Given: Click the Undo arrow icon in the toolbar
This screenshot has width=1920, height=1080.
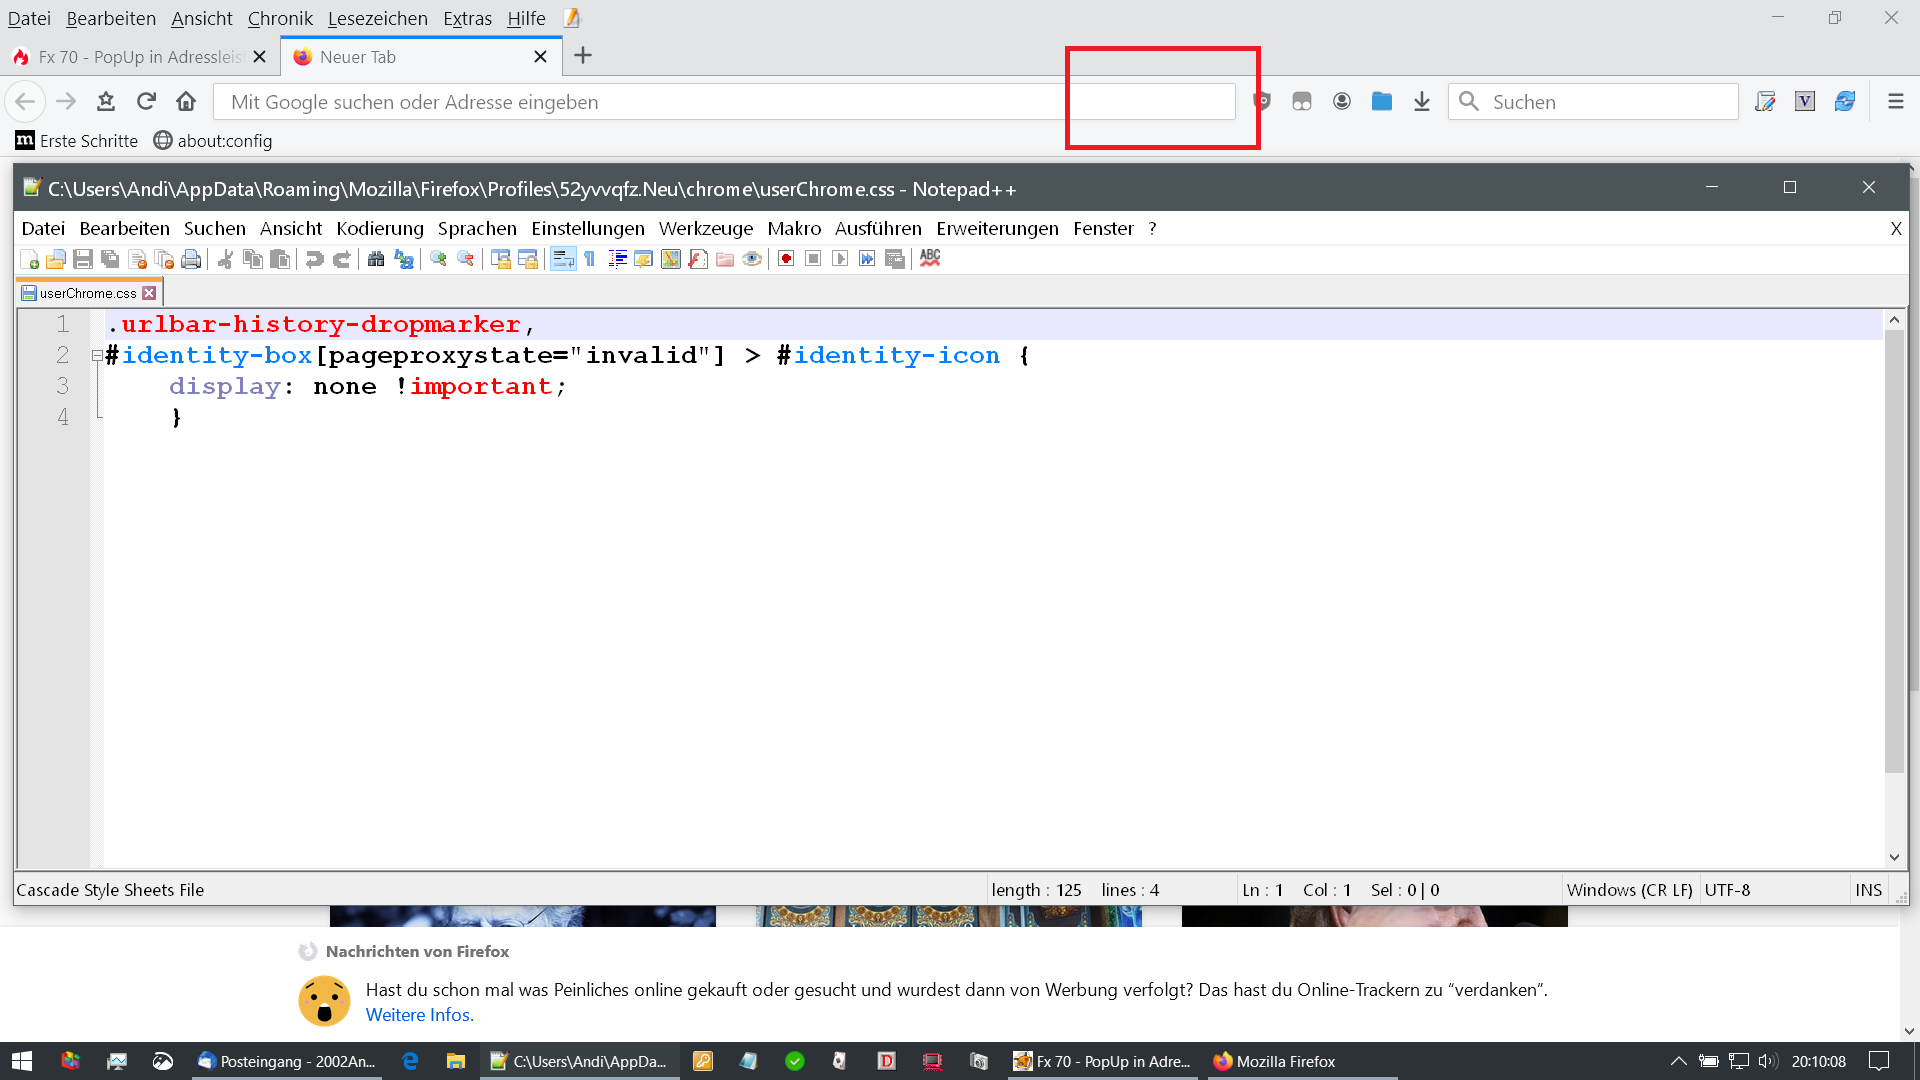Looking at the screenshot, I should (x=314, y=259).
